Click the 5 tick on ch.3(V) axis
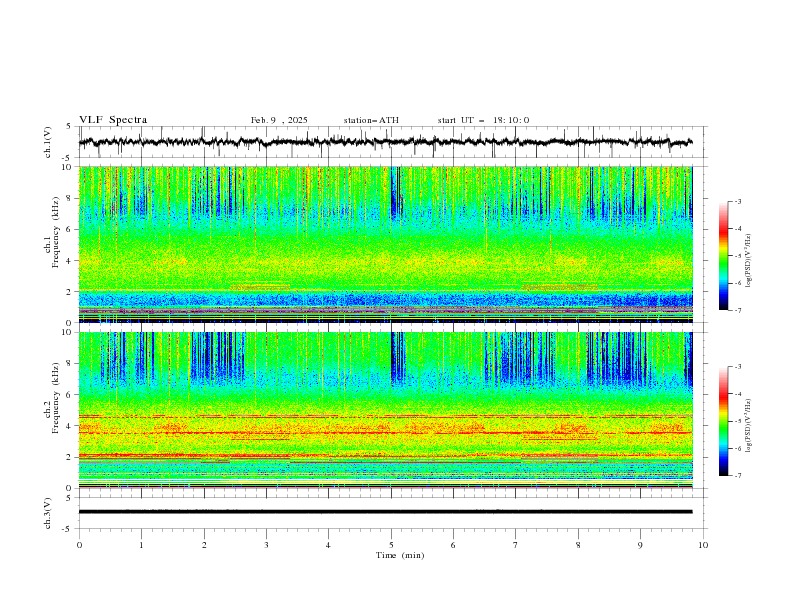The width and height of the screenshot is (792, 612). point(70,497)
